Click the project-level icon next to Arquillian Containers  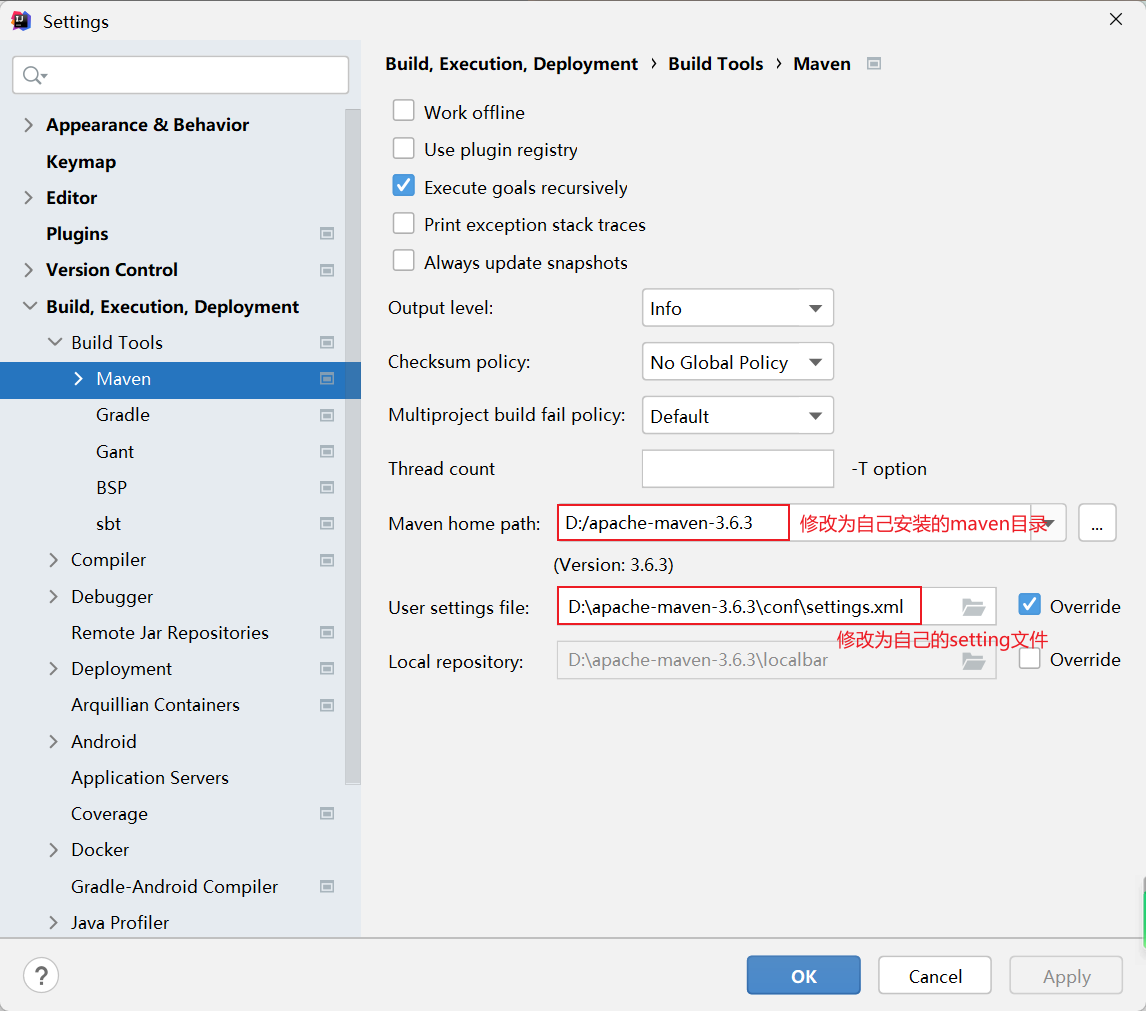[327, 705]
